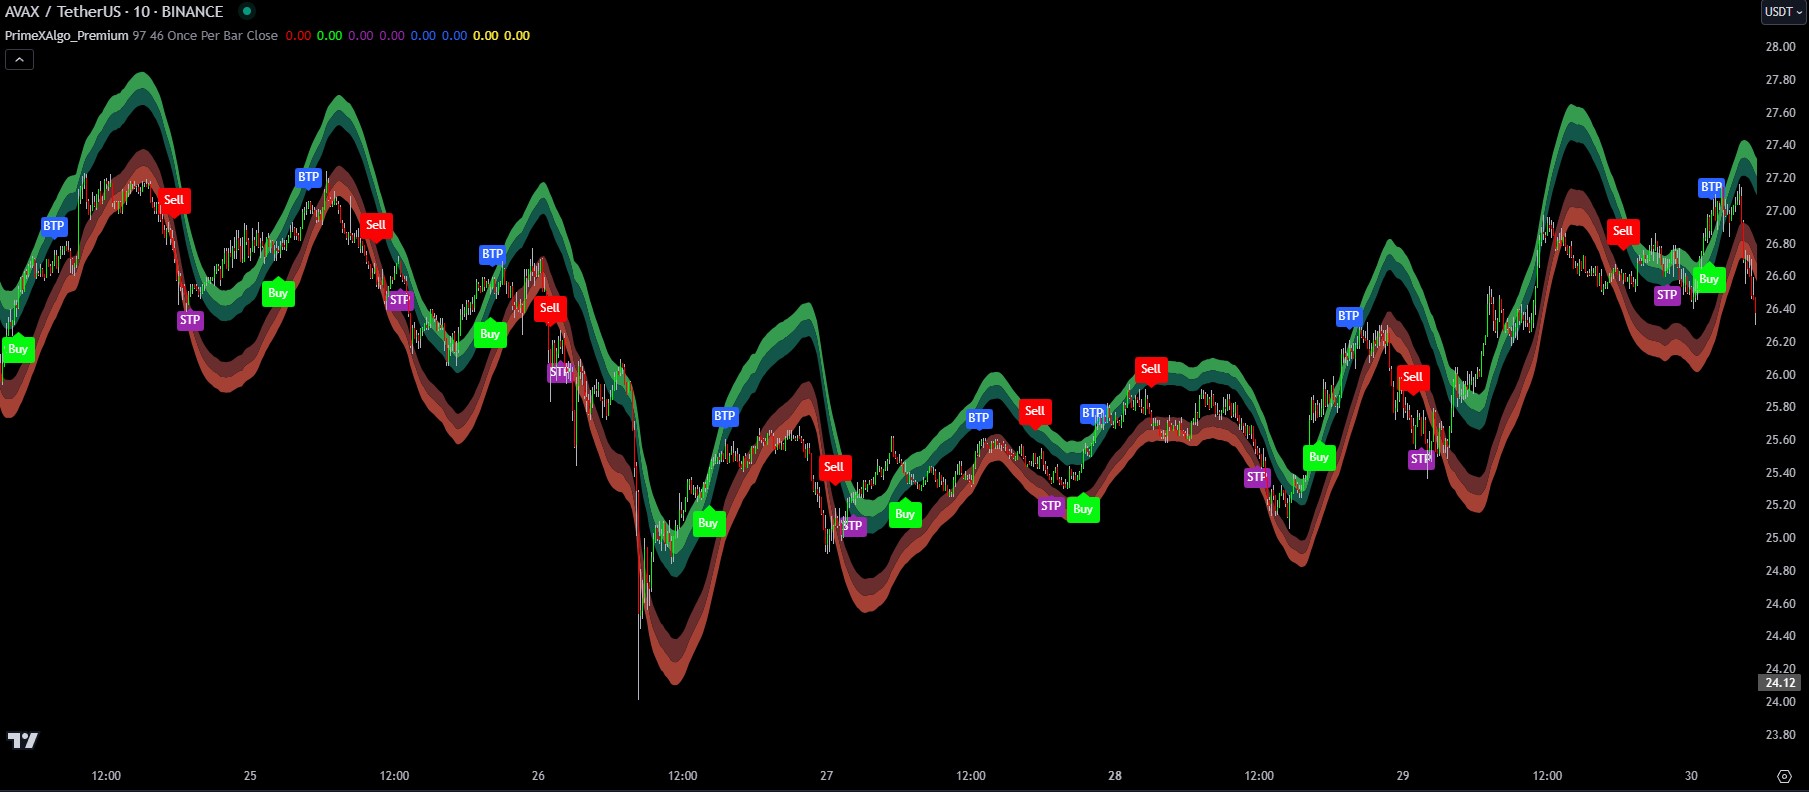Open chart settings gear icon
This screenshot has width=1809, height=792.
coord(1784,776)
